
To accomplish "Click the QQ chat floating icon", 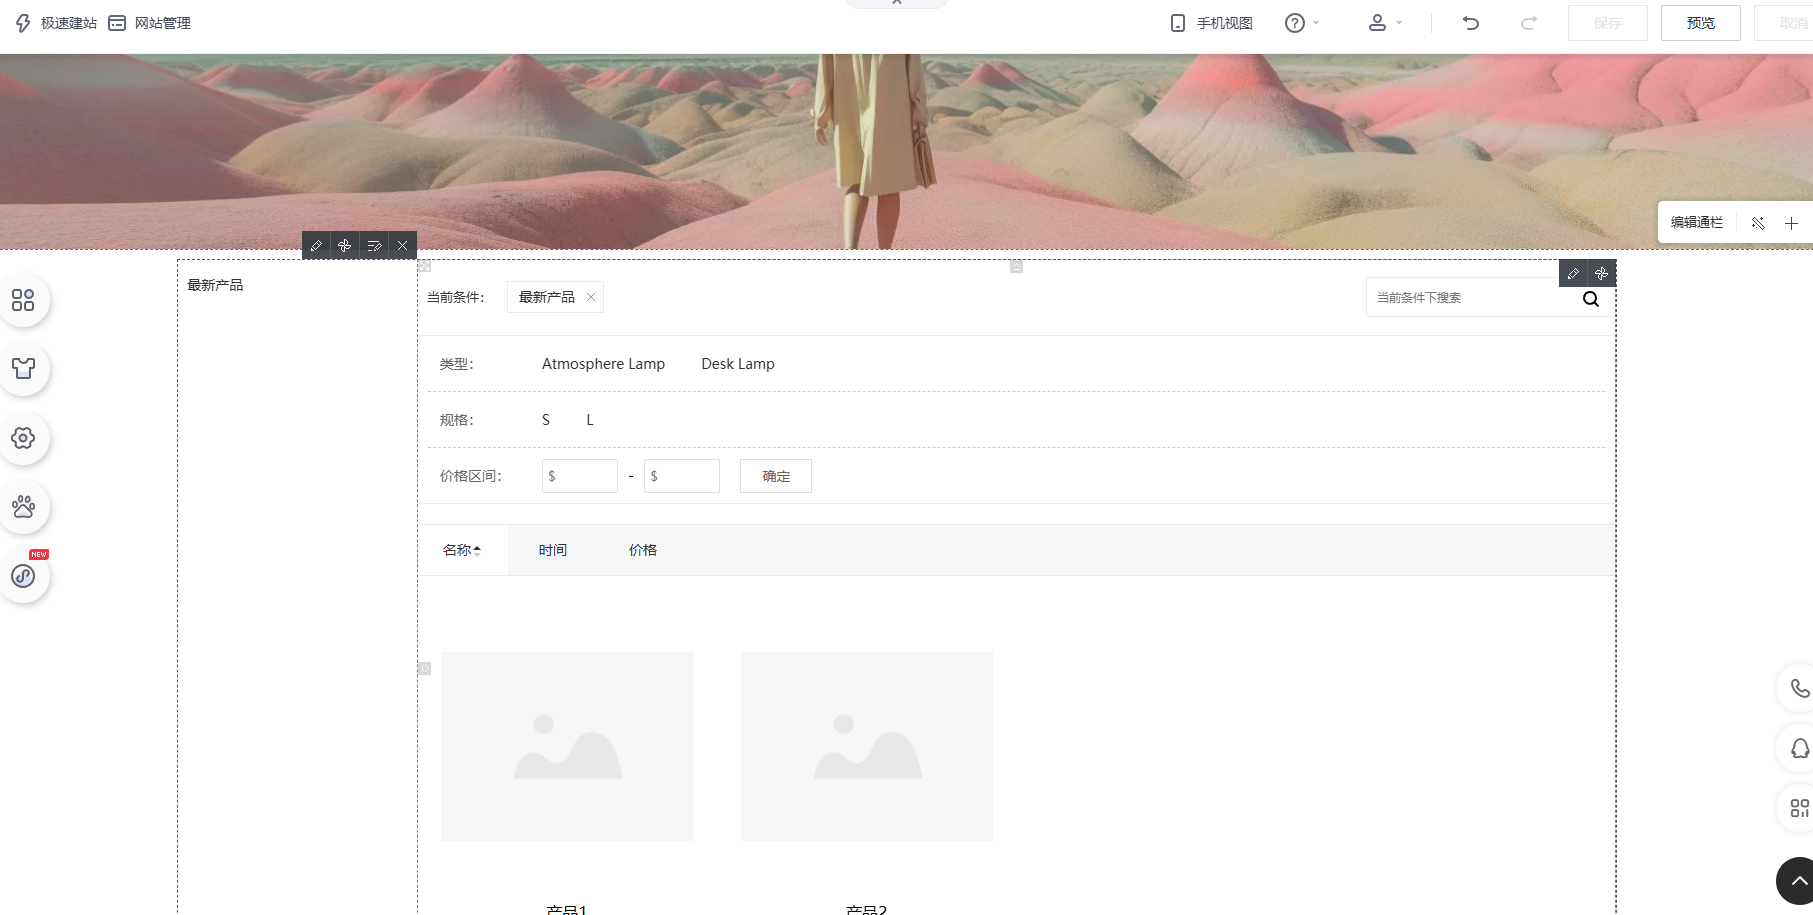I will click(1798, 748).
